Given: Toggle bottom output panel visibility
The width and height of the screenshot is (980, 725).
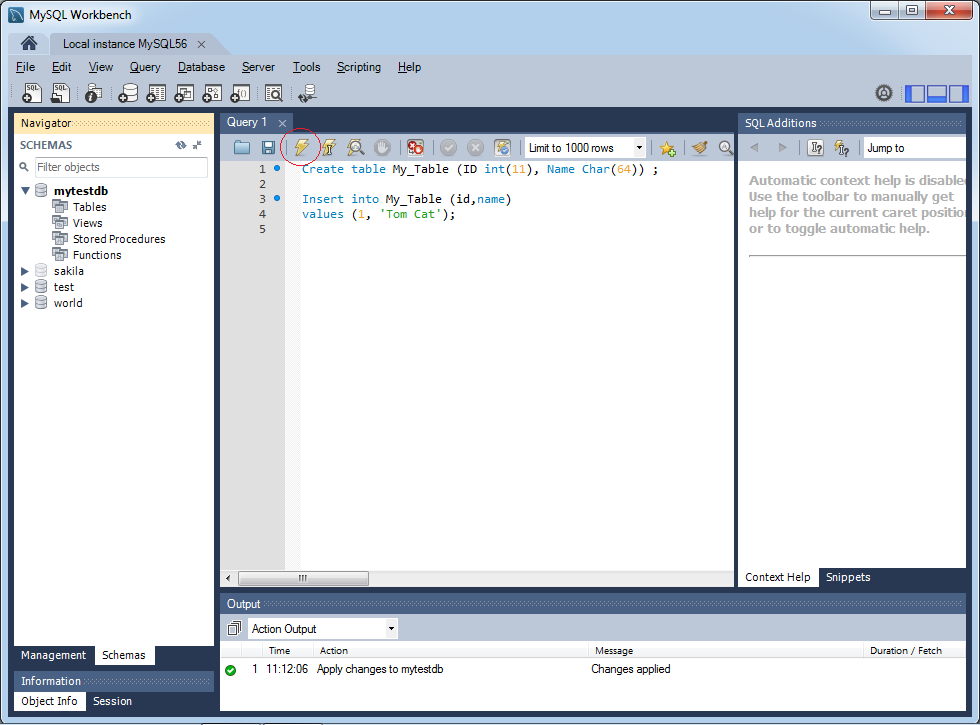Looking at the screenshot, I should tap(936, 94).
